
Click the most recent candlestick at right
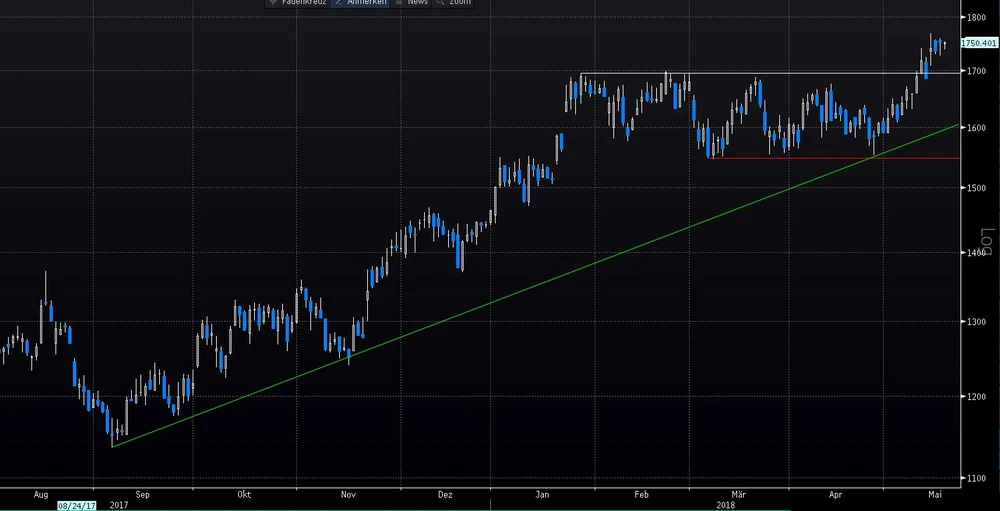[944, 43]
